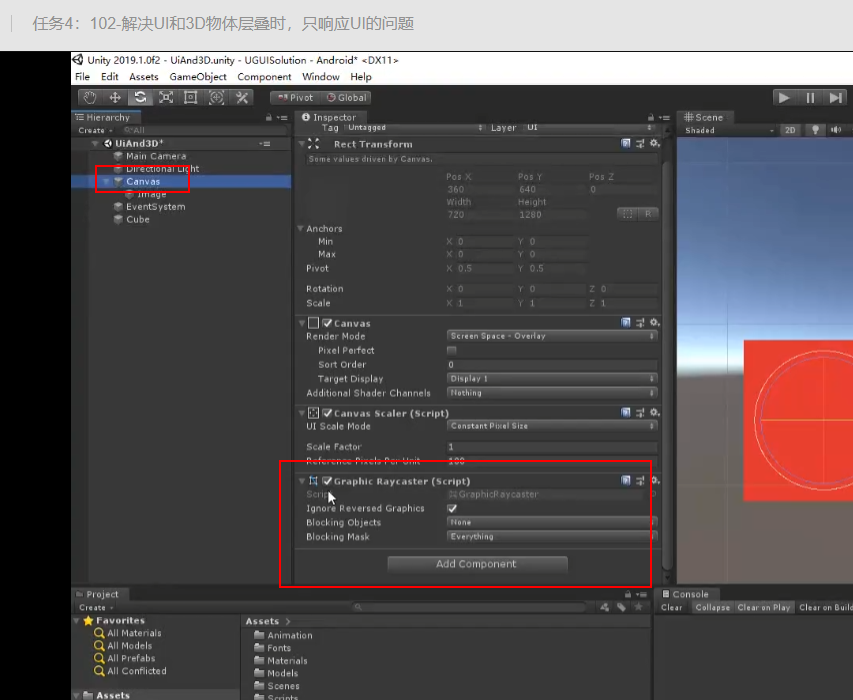Open the Blocking Mask dropdown
This screenshot has height=700, width=853.
click(552, 536)
